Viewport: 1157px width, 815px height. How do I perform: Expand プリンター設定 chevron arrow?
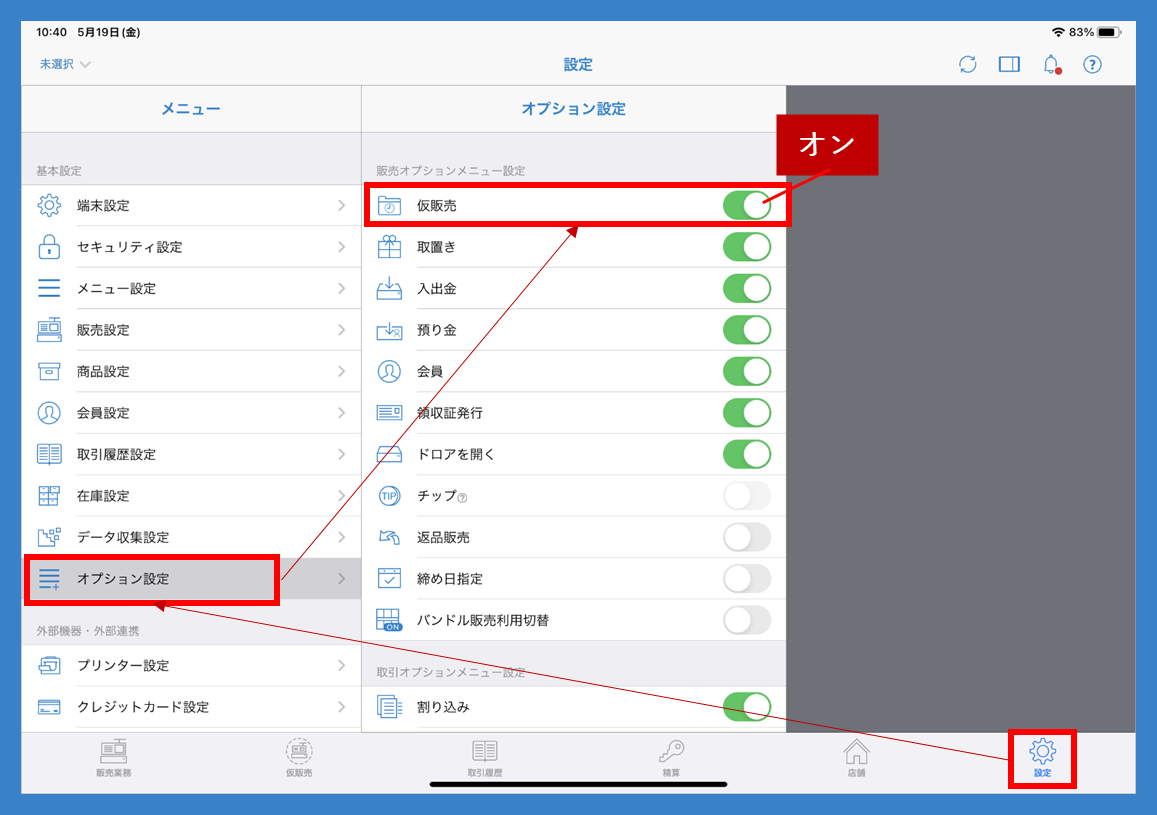click(x=341, y=666)
